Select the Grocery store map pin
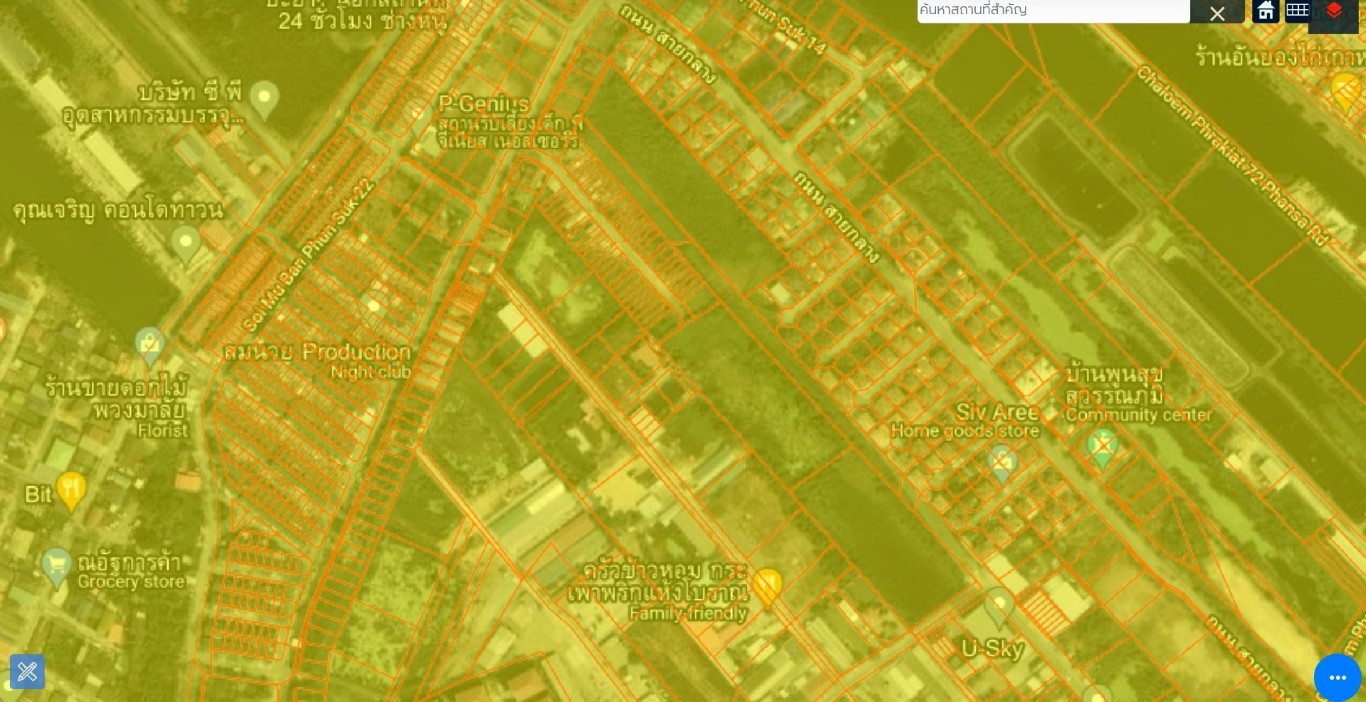This screenshot has height=702, width=1366. (57, 567)
